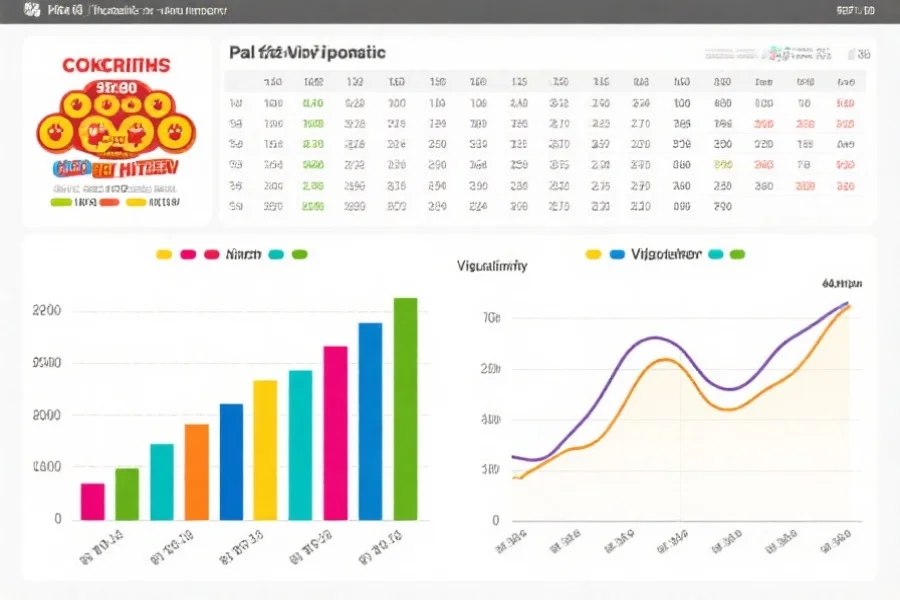Click the endpoint value label on line chart
Image resolution: width=900 pixels, height=600 pixels.
point(841,284)
